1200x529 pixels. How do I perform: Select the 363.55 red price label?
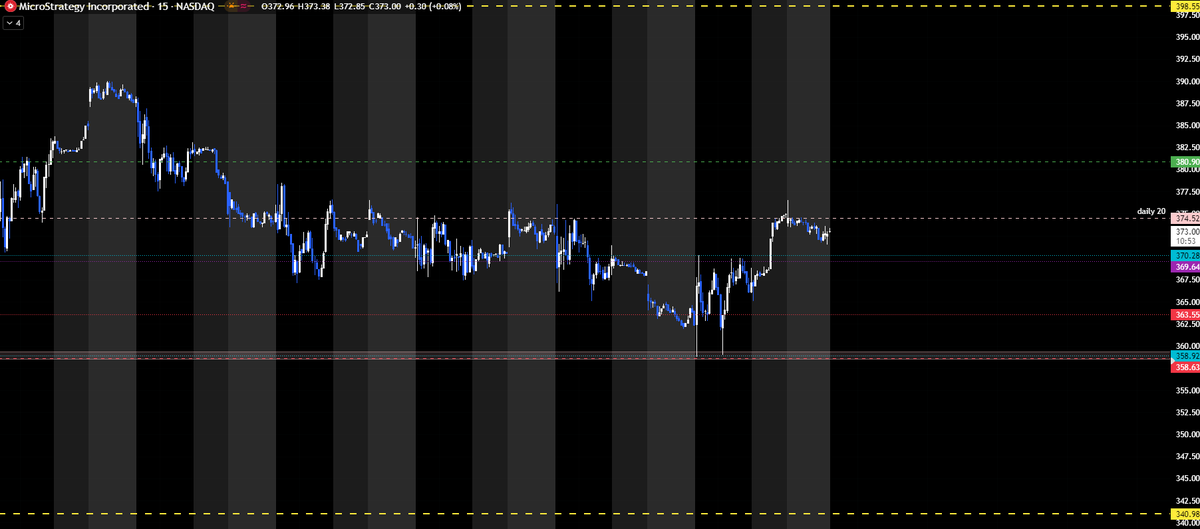[x=1185, y=315]
